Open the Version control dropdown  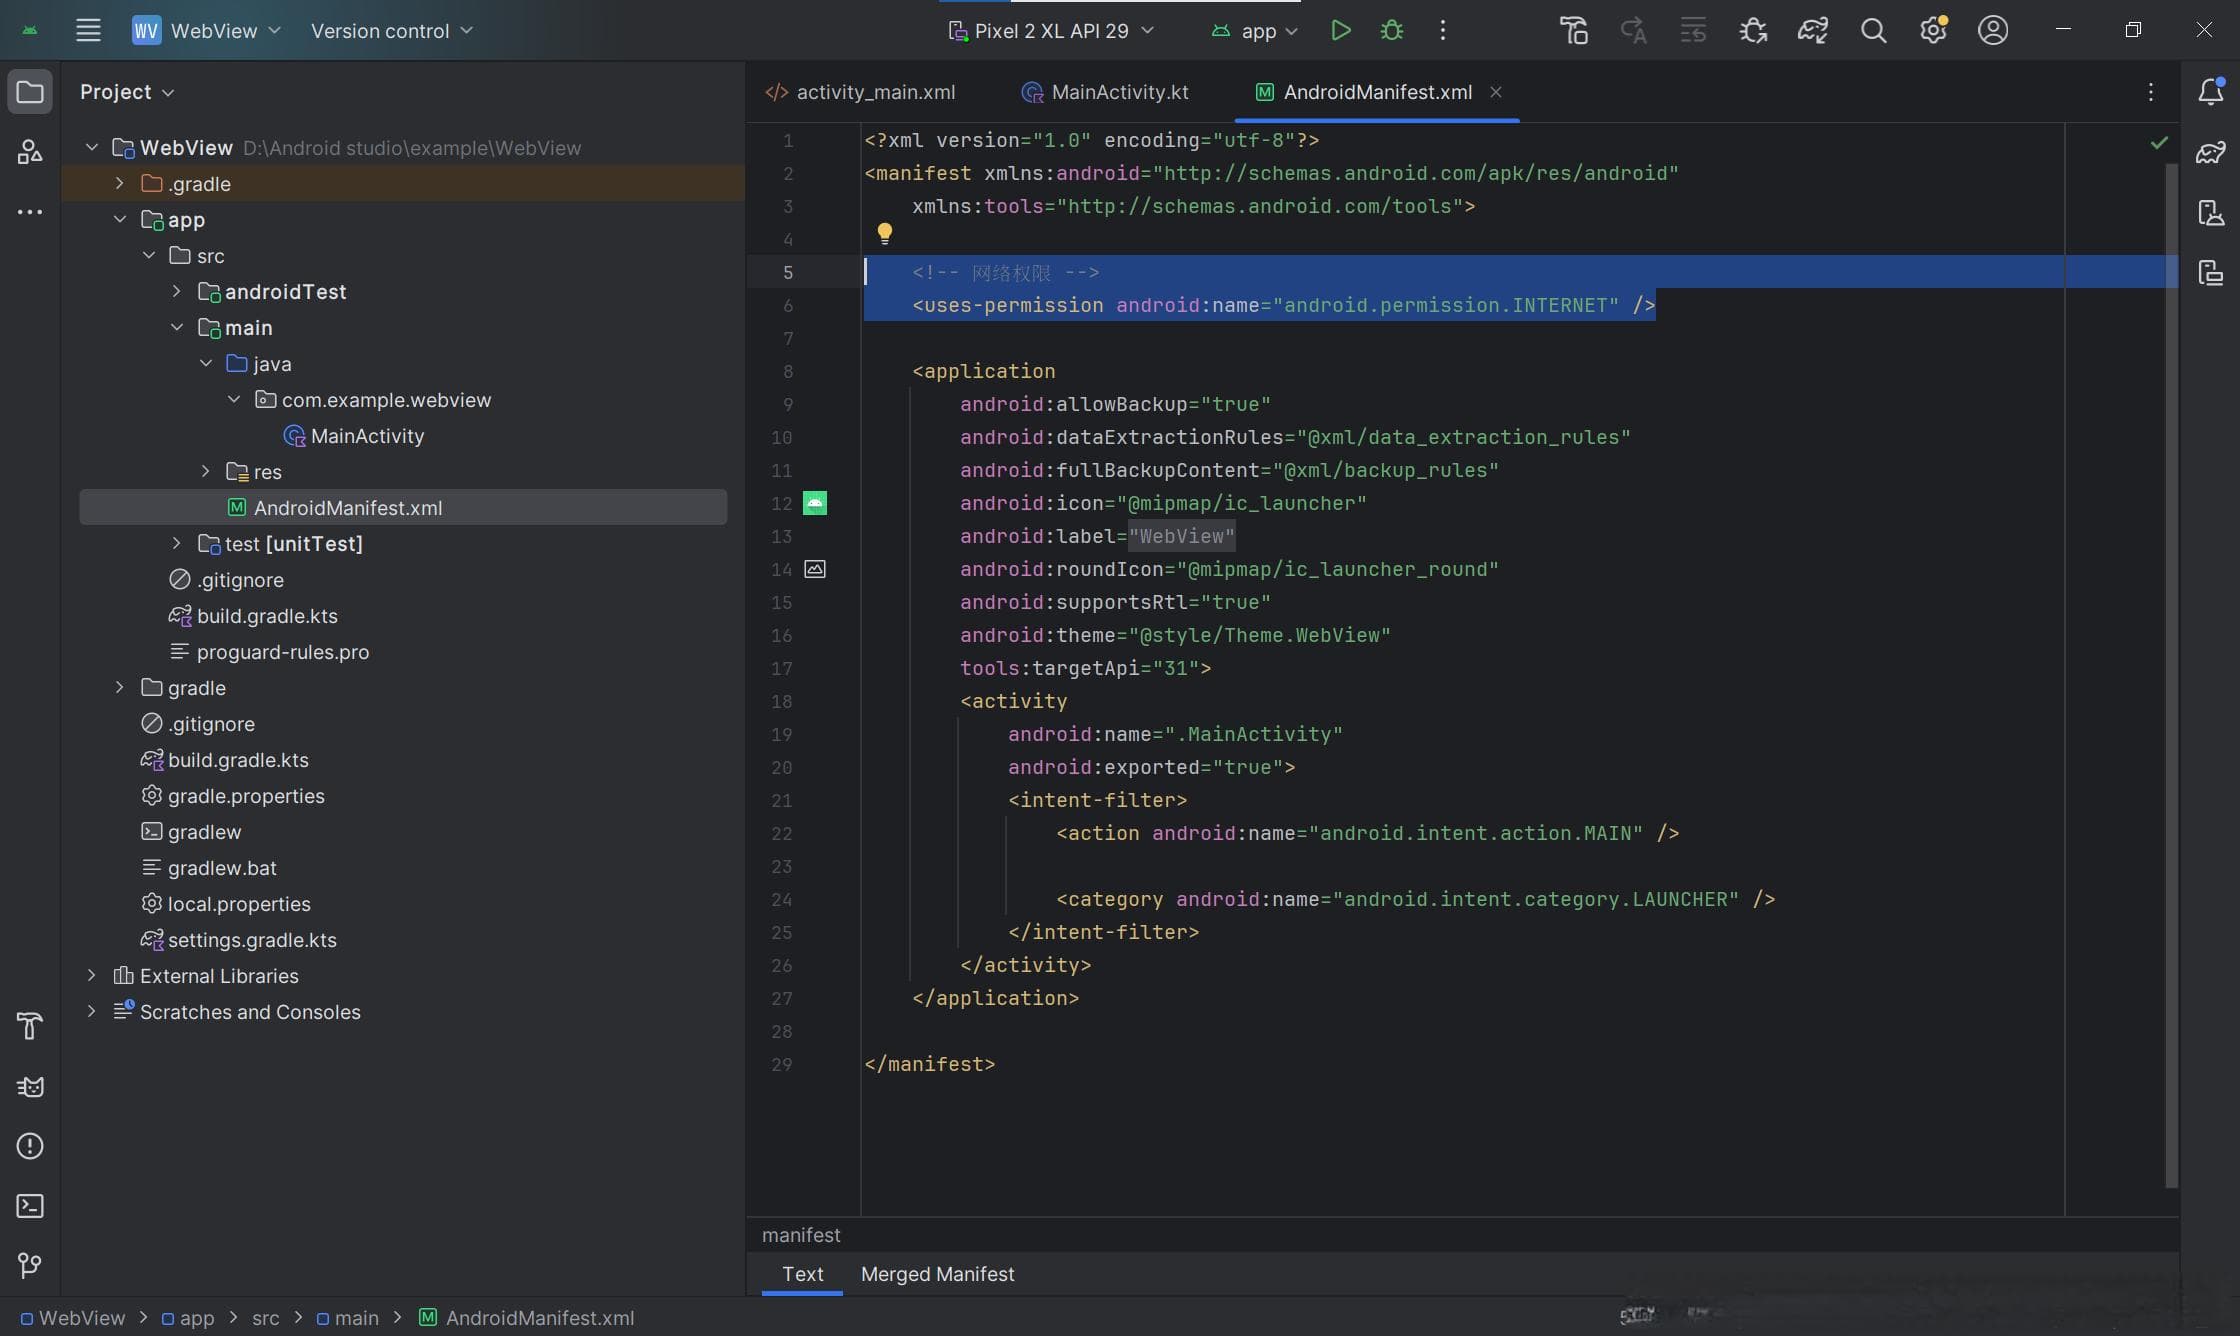[x=391, y=30]
